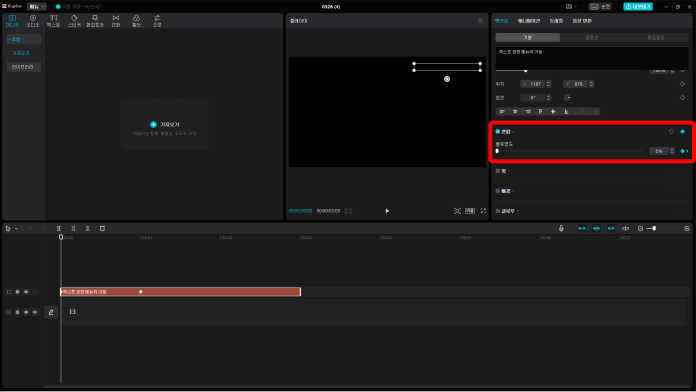Click the Export (내보내기) button
The width and height of the screenshot is (696, 392).
[x=638, y=7]
